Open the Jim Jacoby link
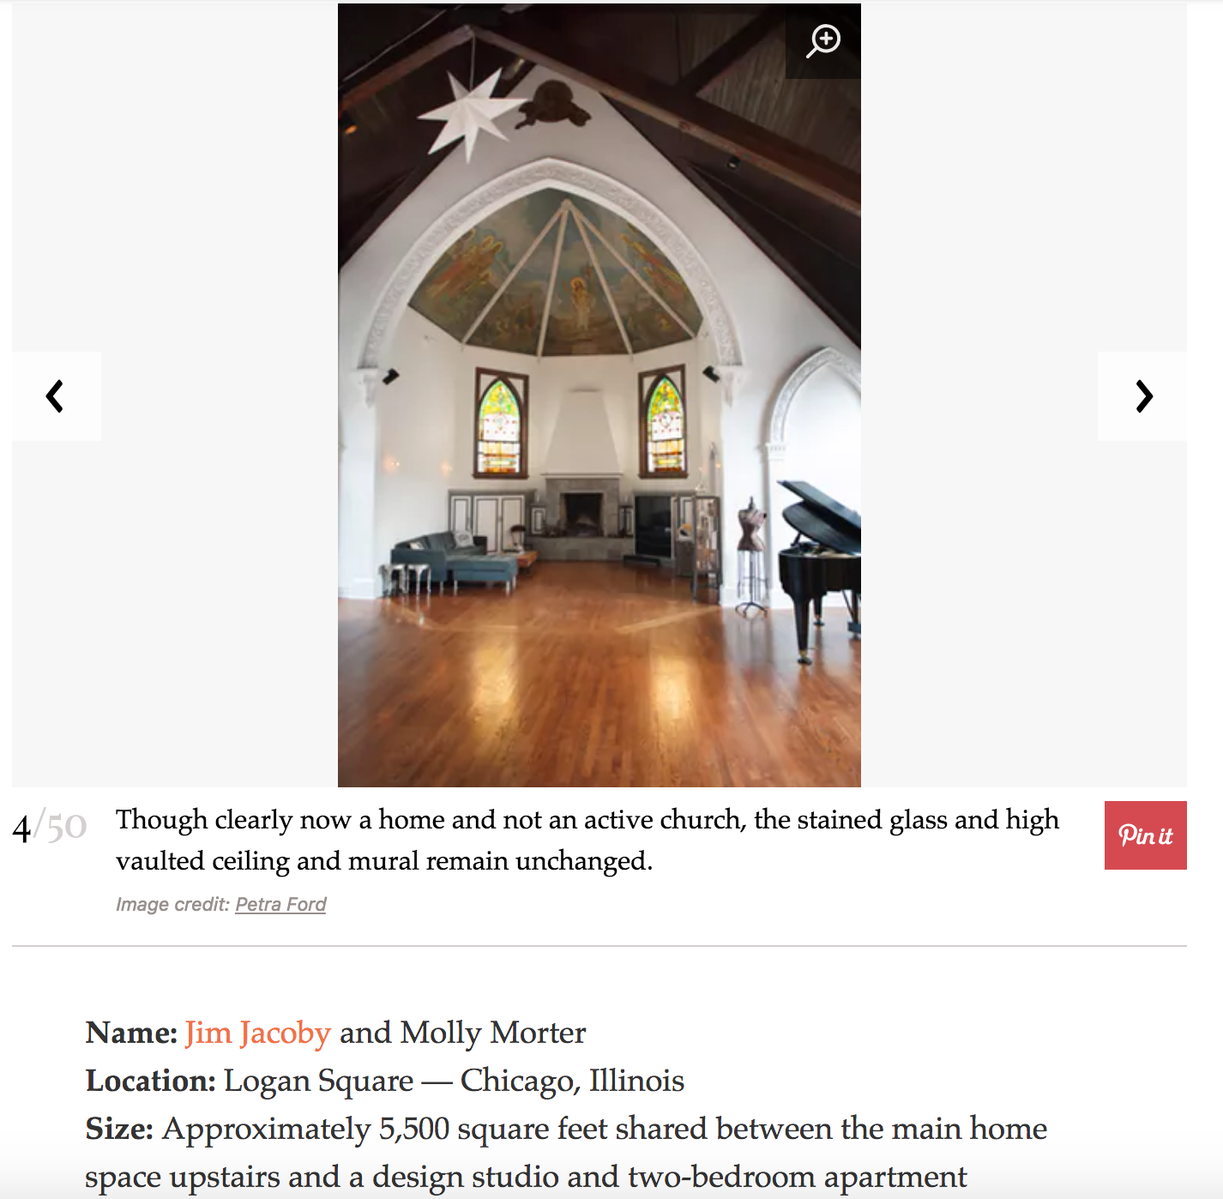Screen dimensions: 1223x1199 point(258,1032)
